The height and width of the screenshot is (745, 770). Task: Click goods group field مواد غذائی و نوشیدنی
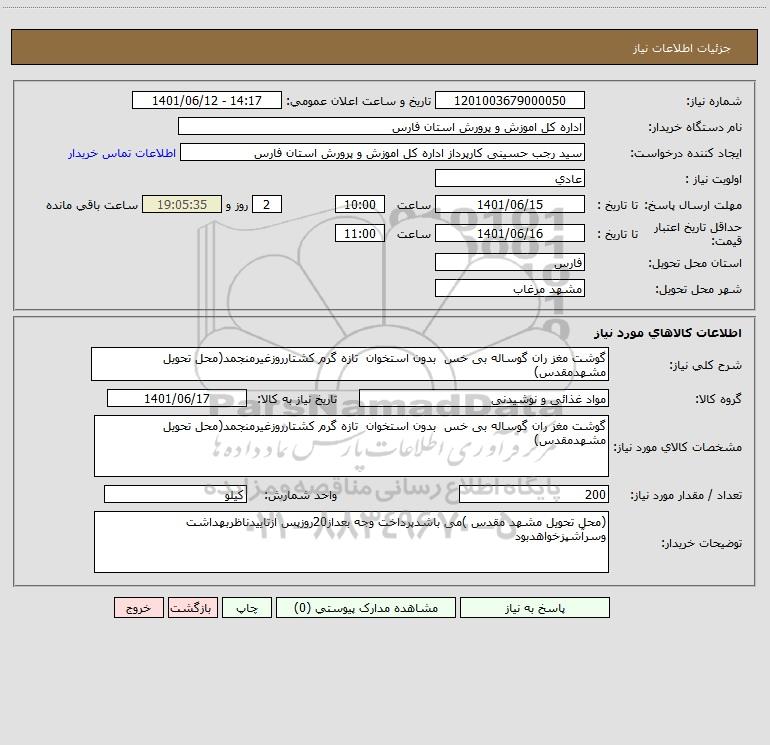click(484, 398)
